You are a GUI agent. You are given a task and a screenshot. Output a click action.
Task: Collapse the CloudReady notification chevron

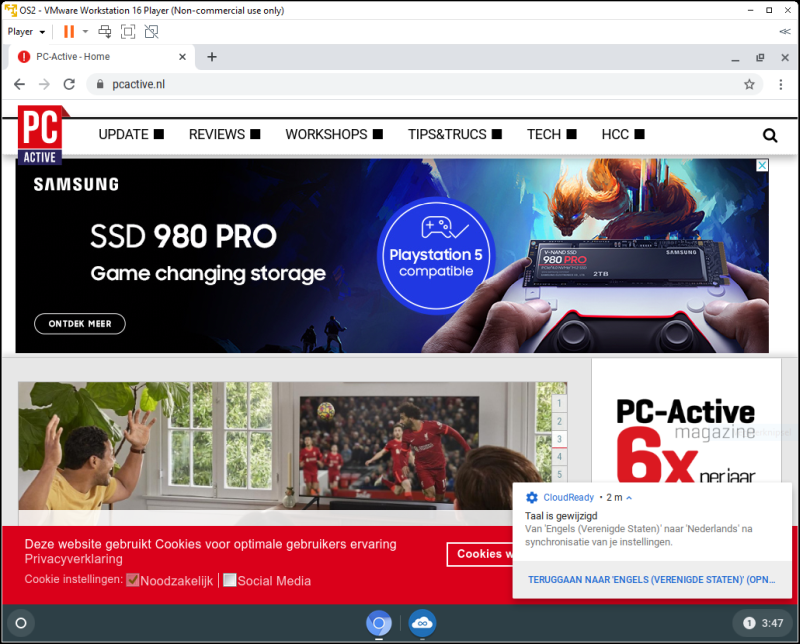coord(629,498)
